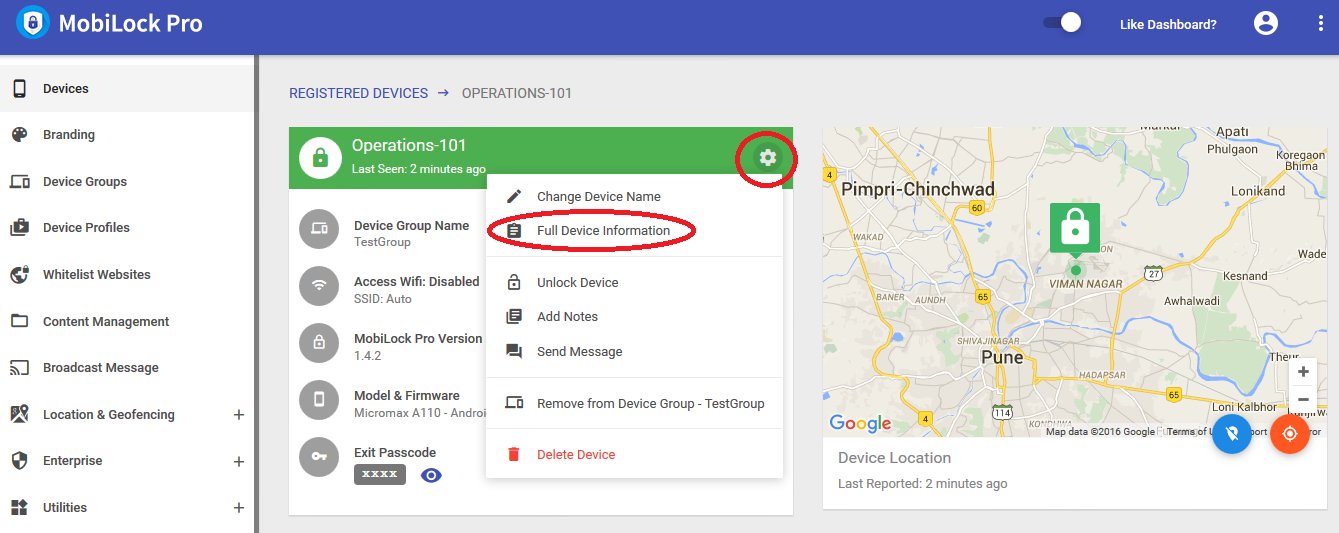Open Content Management section

(126, 321)
